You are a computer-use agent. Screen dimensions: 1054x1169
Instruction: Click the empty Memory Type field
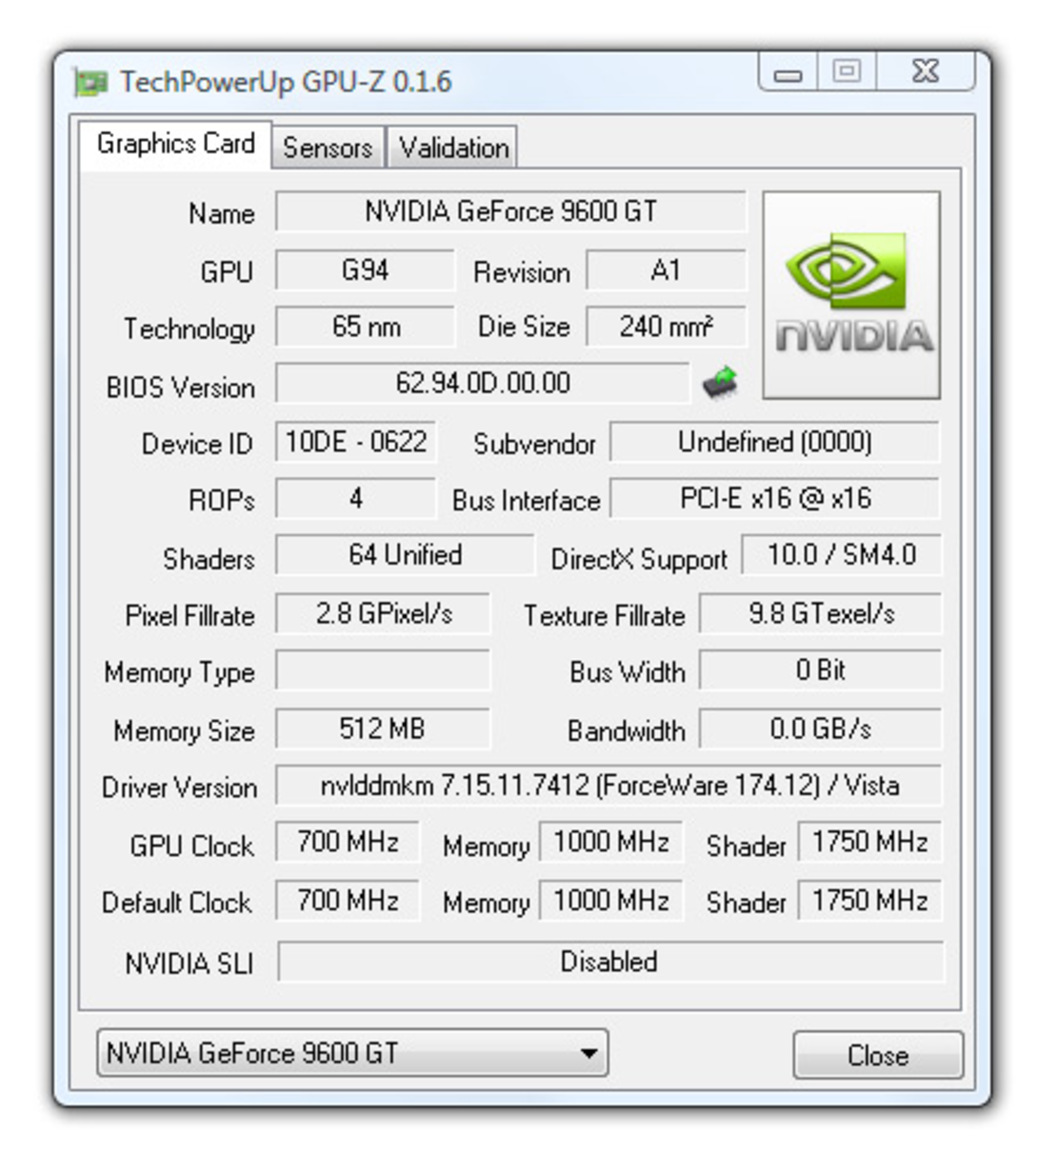point(383,670)
